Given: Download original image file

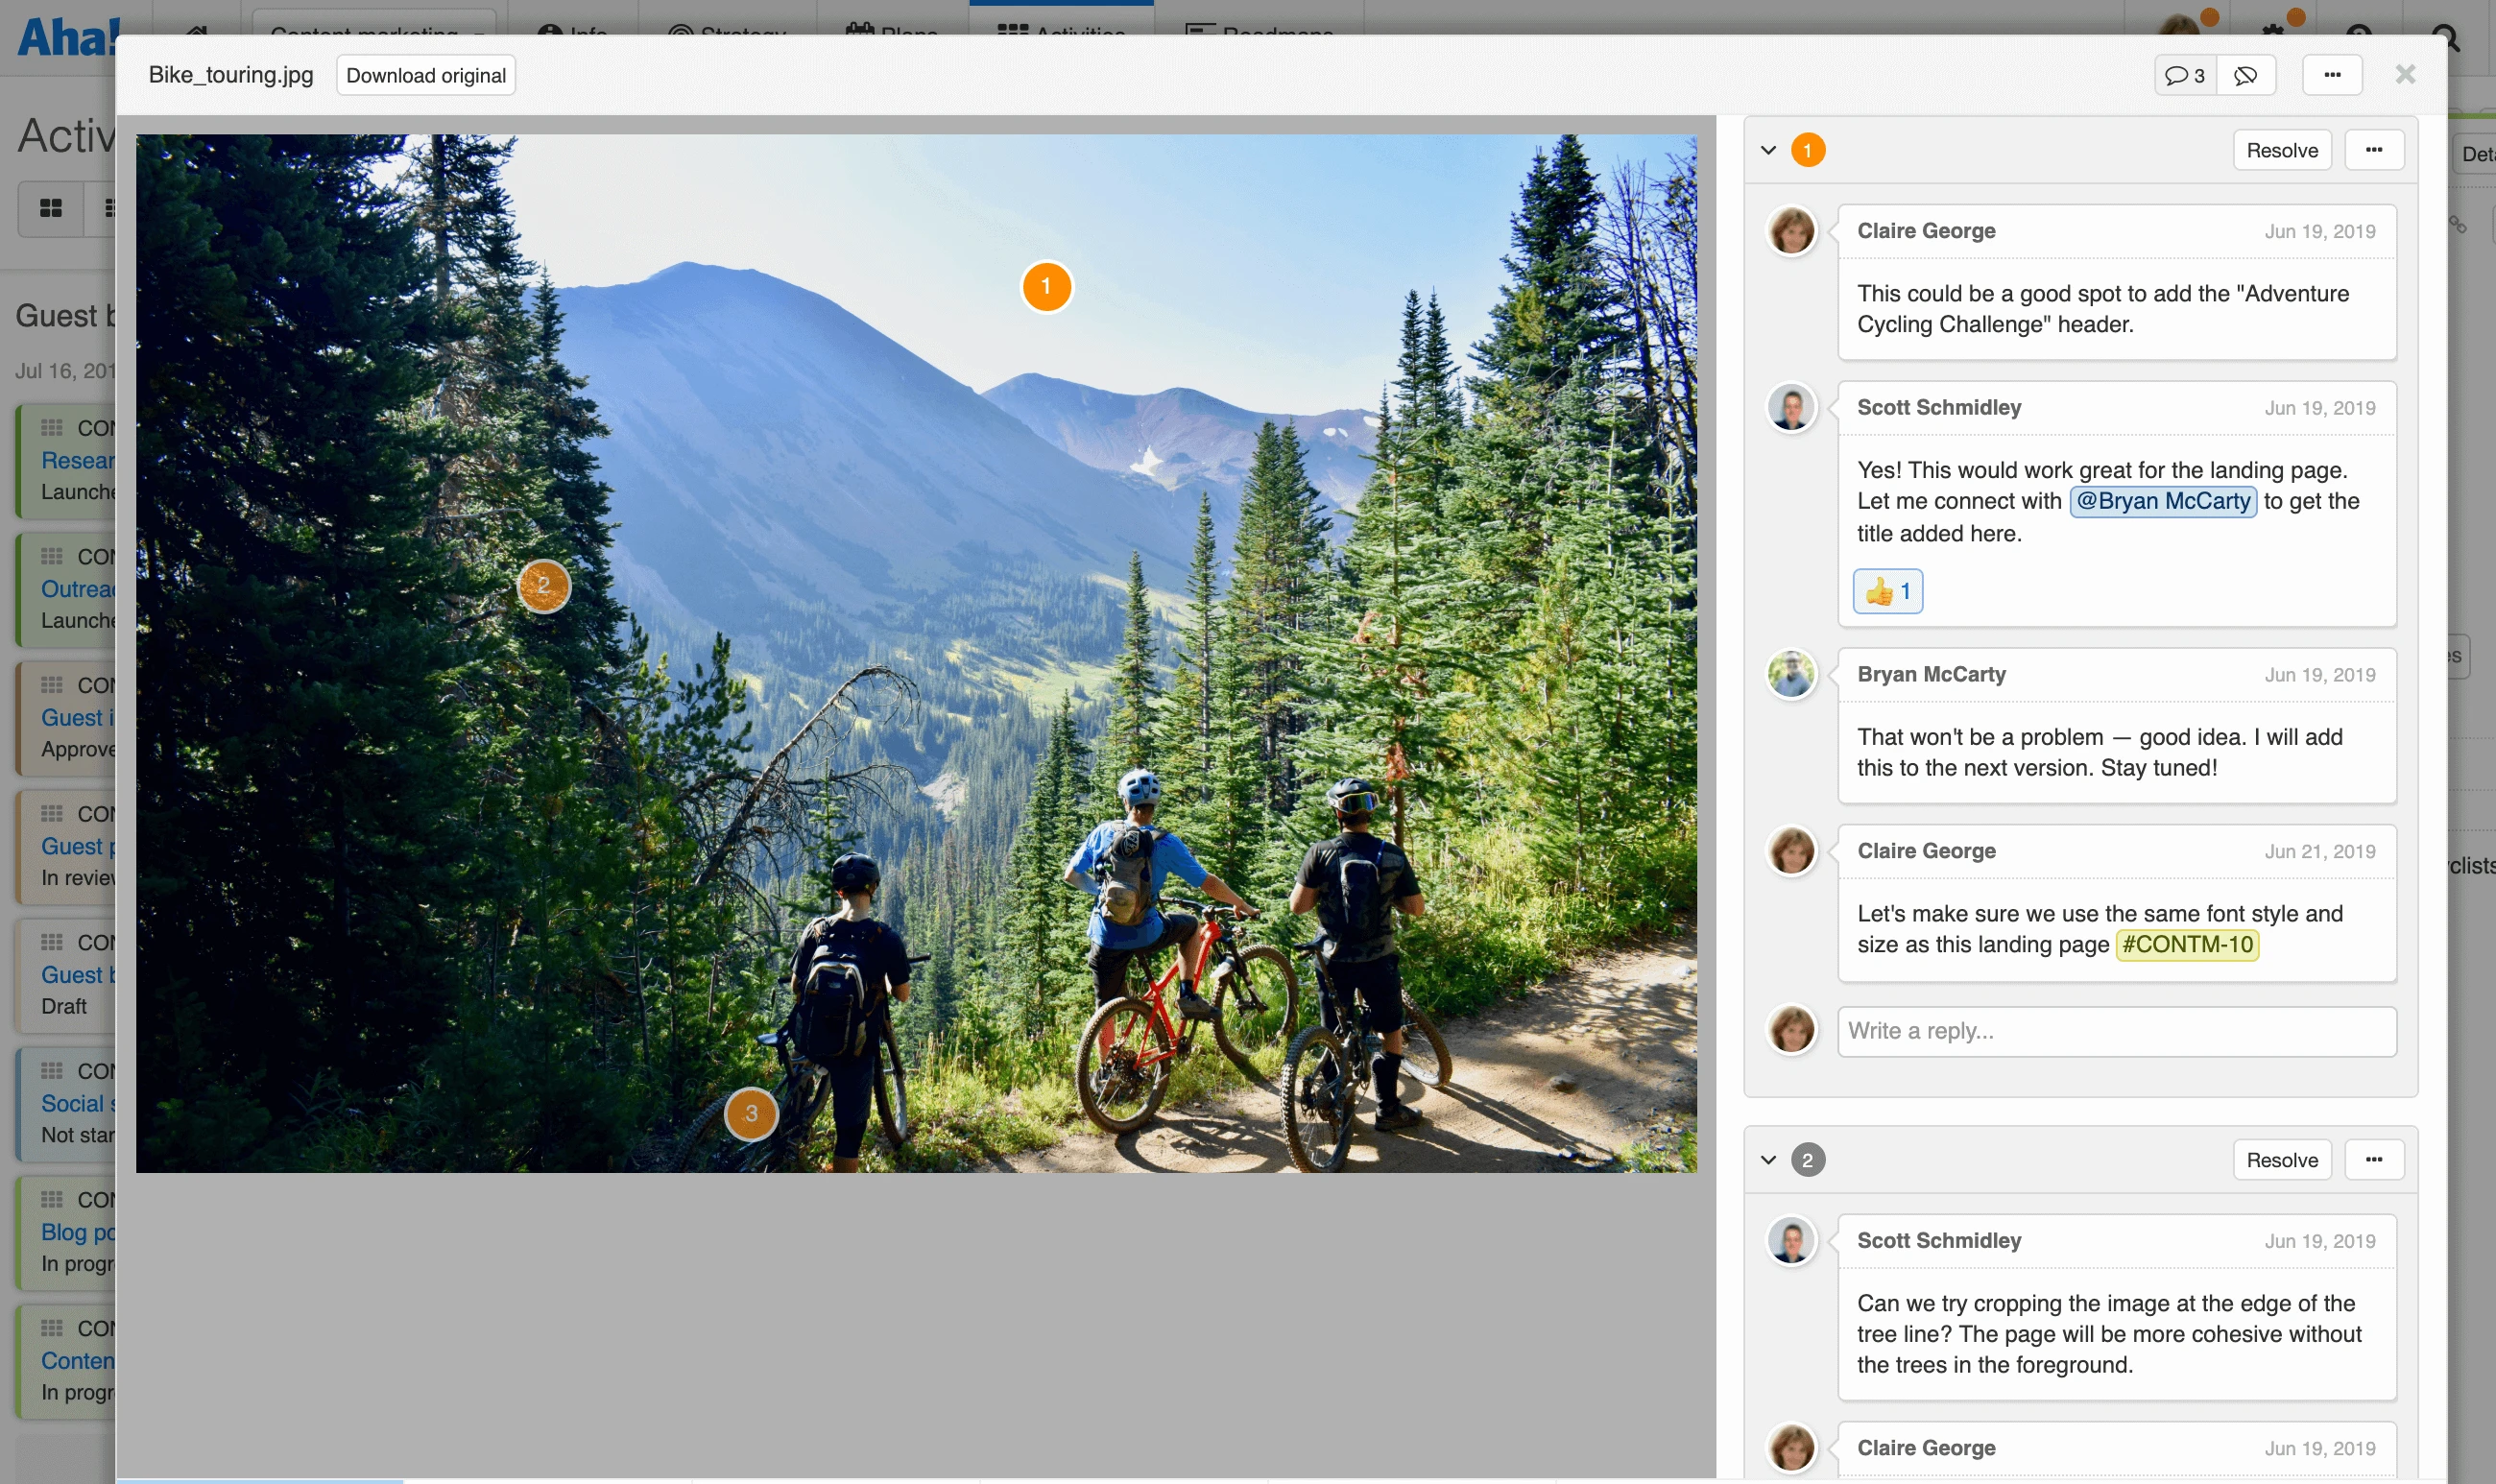Looking at the screenshot, I should point(426,75).
